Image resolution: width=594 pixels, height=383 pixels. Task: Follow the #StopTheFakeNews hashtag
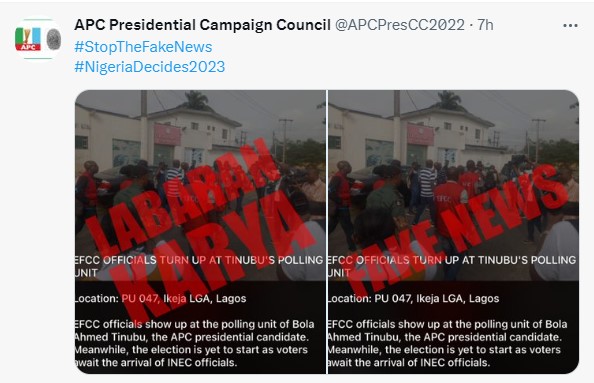click(143, 47)
